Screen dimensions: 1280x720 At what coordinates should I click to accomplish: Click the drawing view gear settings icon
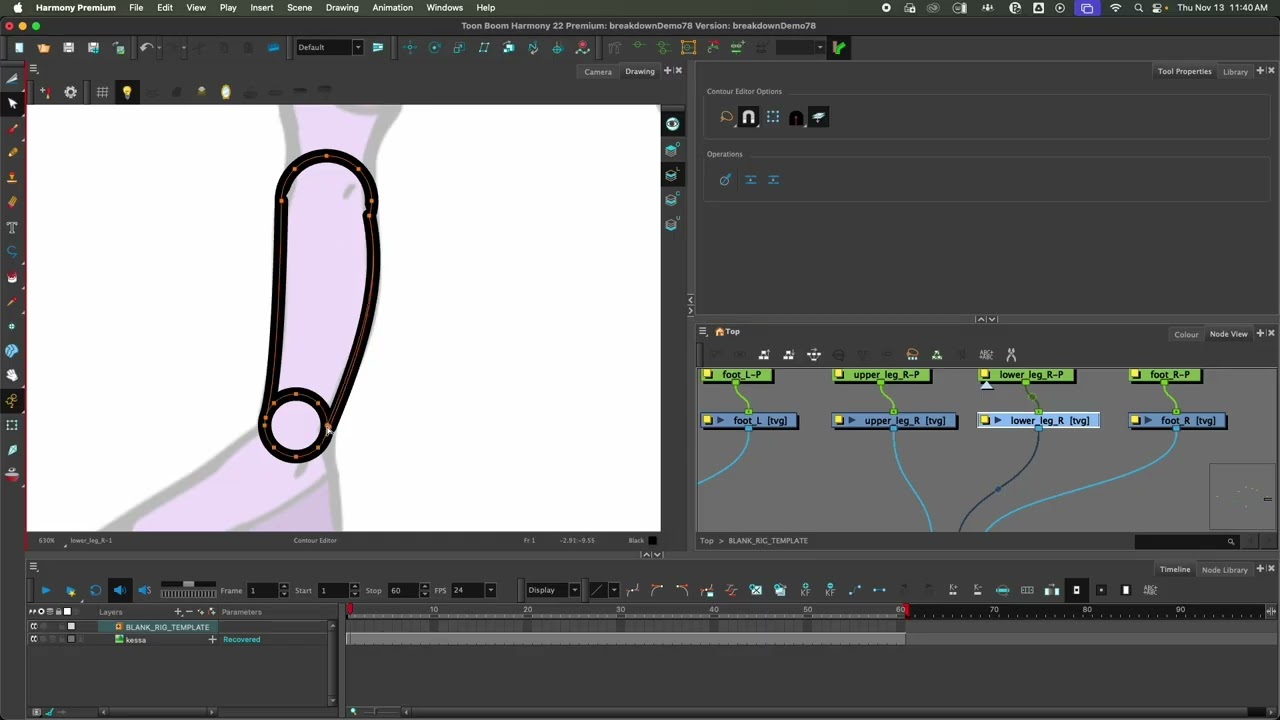(71, 92)
